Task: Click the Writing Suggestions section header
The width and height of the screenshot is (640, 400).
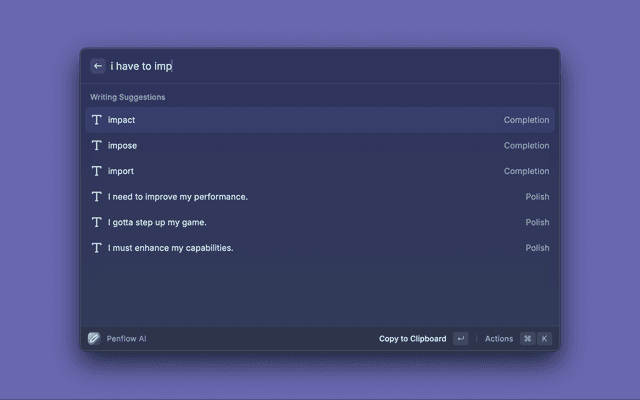Action: click(128, 97)
